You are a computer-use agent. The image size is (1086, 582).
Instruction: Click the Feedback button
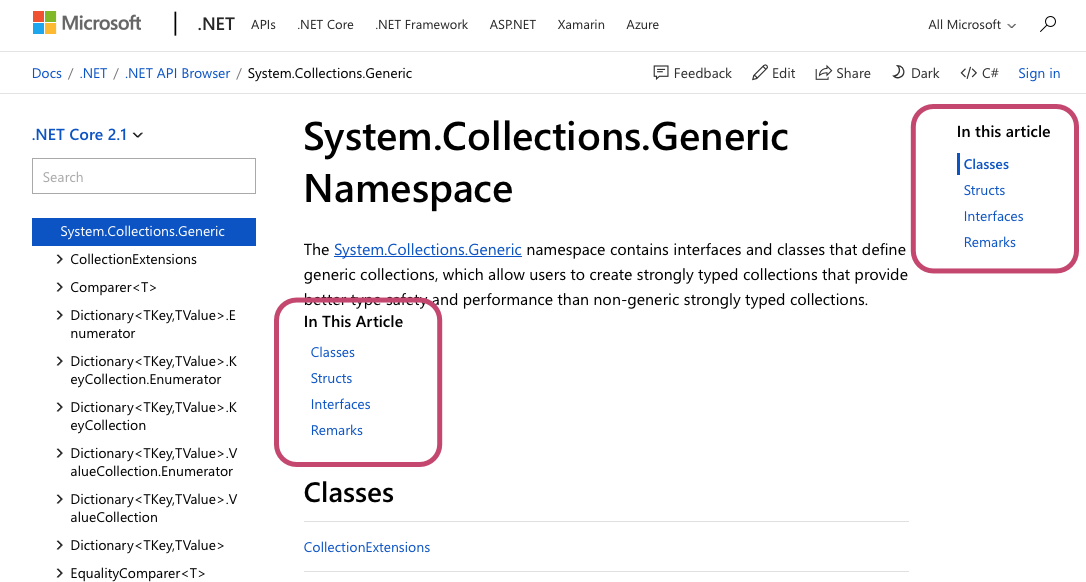point(693,73)
